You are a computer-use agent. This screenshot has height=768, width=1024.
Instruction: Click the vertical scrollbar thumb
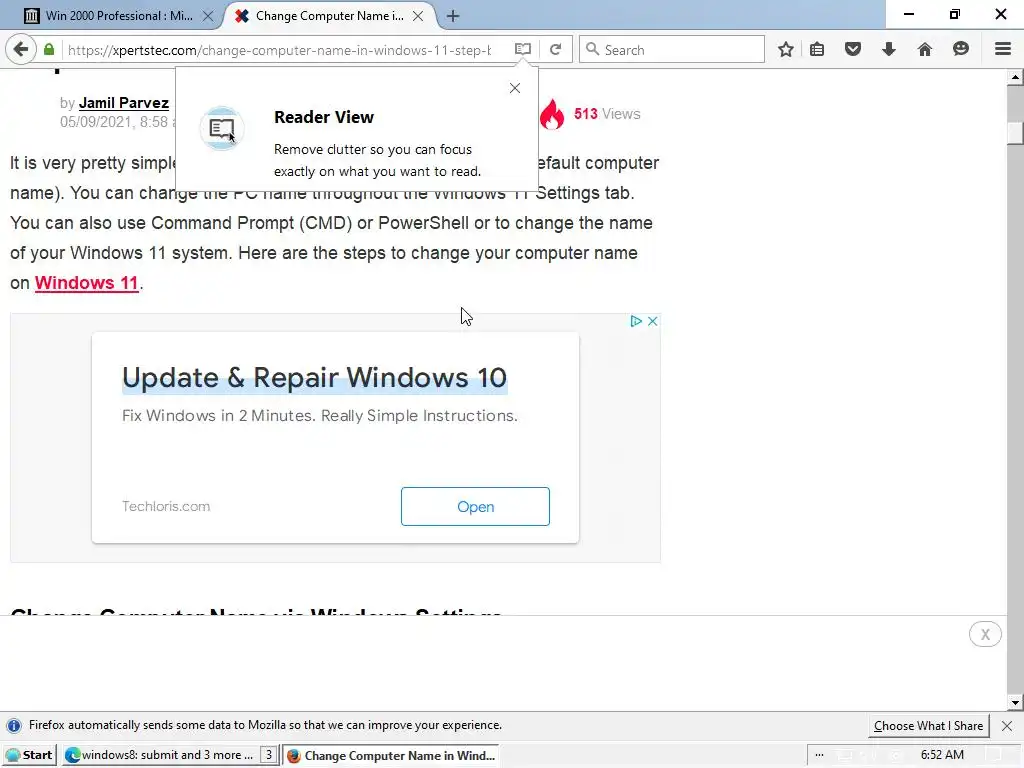(1015, 133)
